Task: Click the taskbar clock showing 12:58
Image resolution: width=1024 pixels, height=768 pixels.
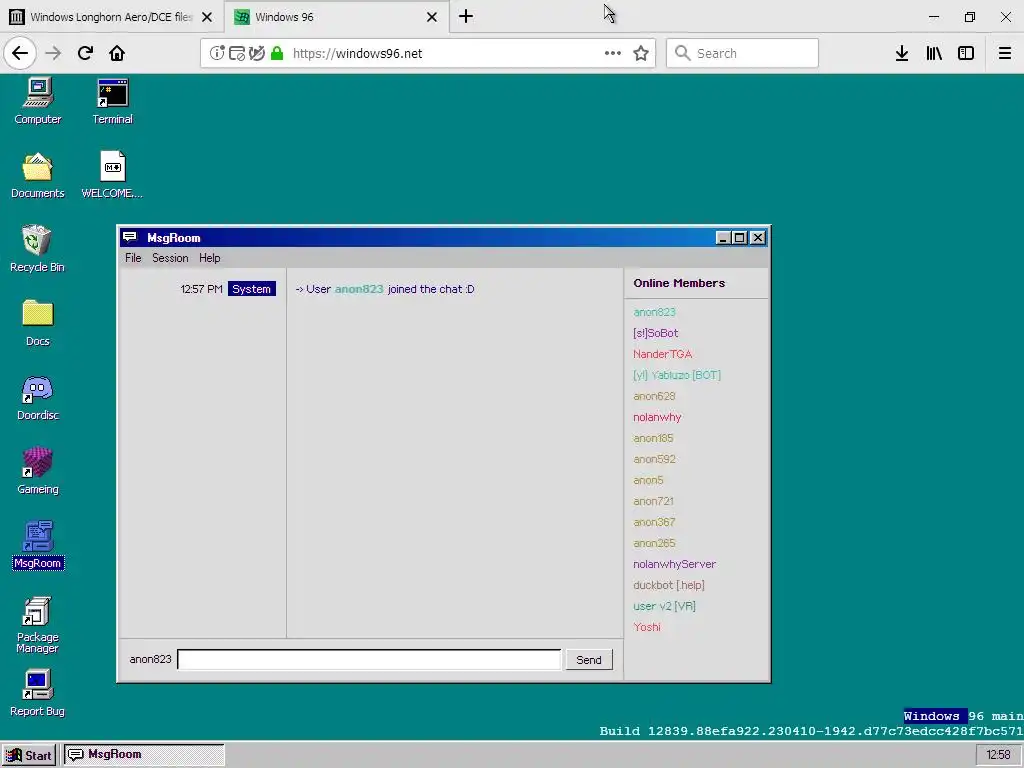Action: point(999,755)
